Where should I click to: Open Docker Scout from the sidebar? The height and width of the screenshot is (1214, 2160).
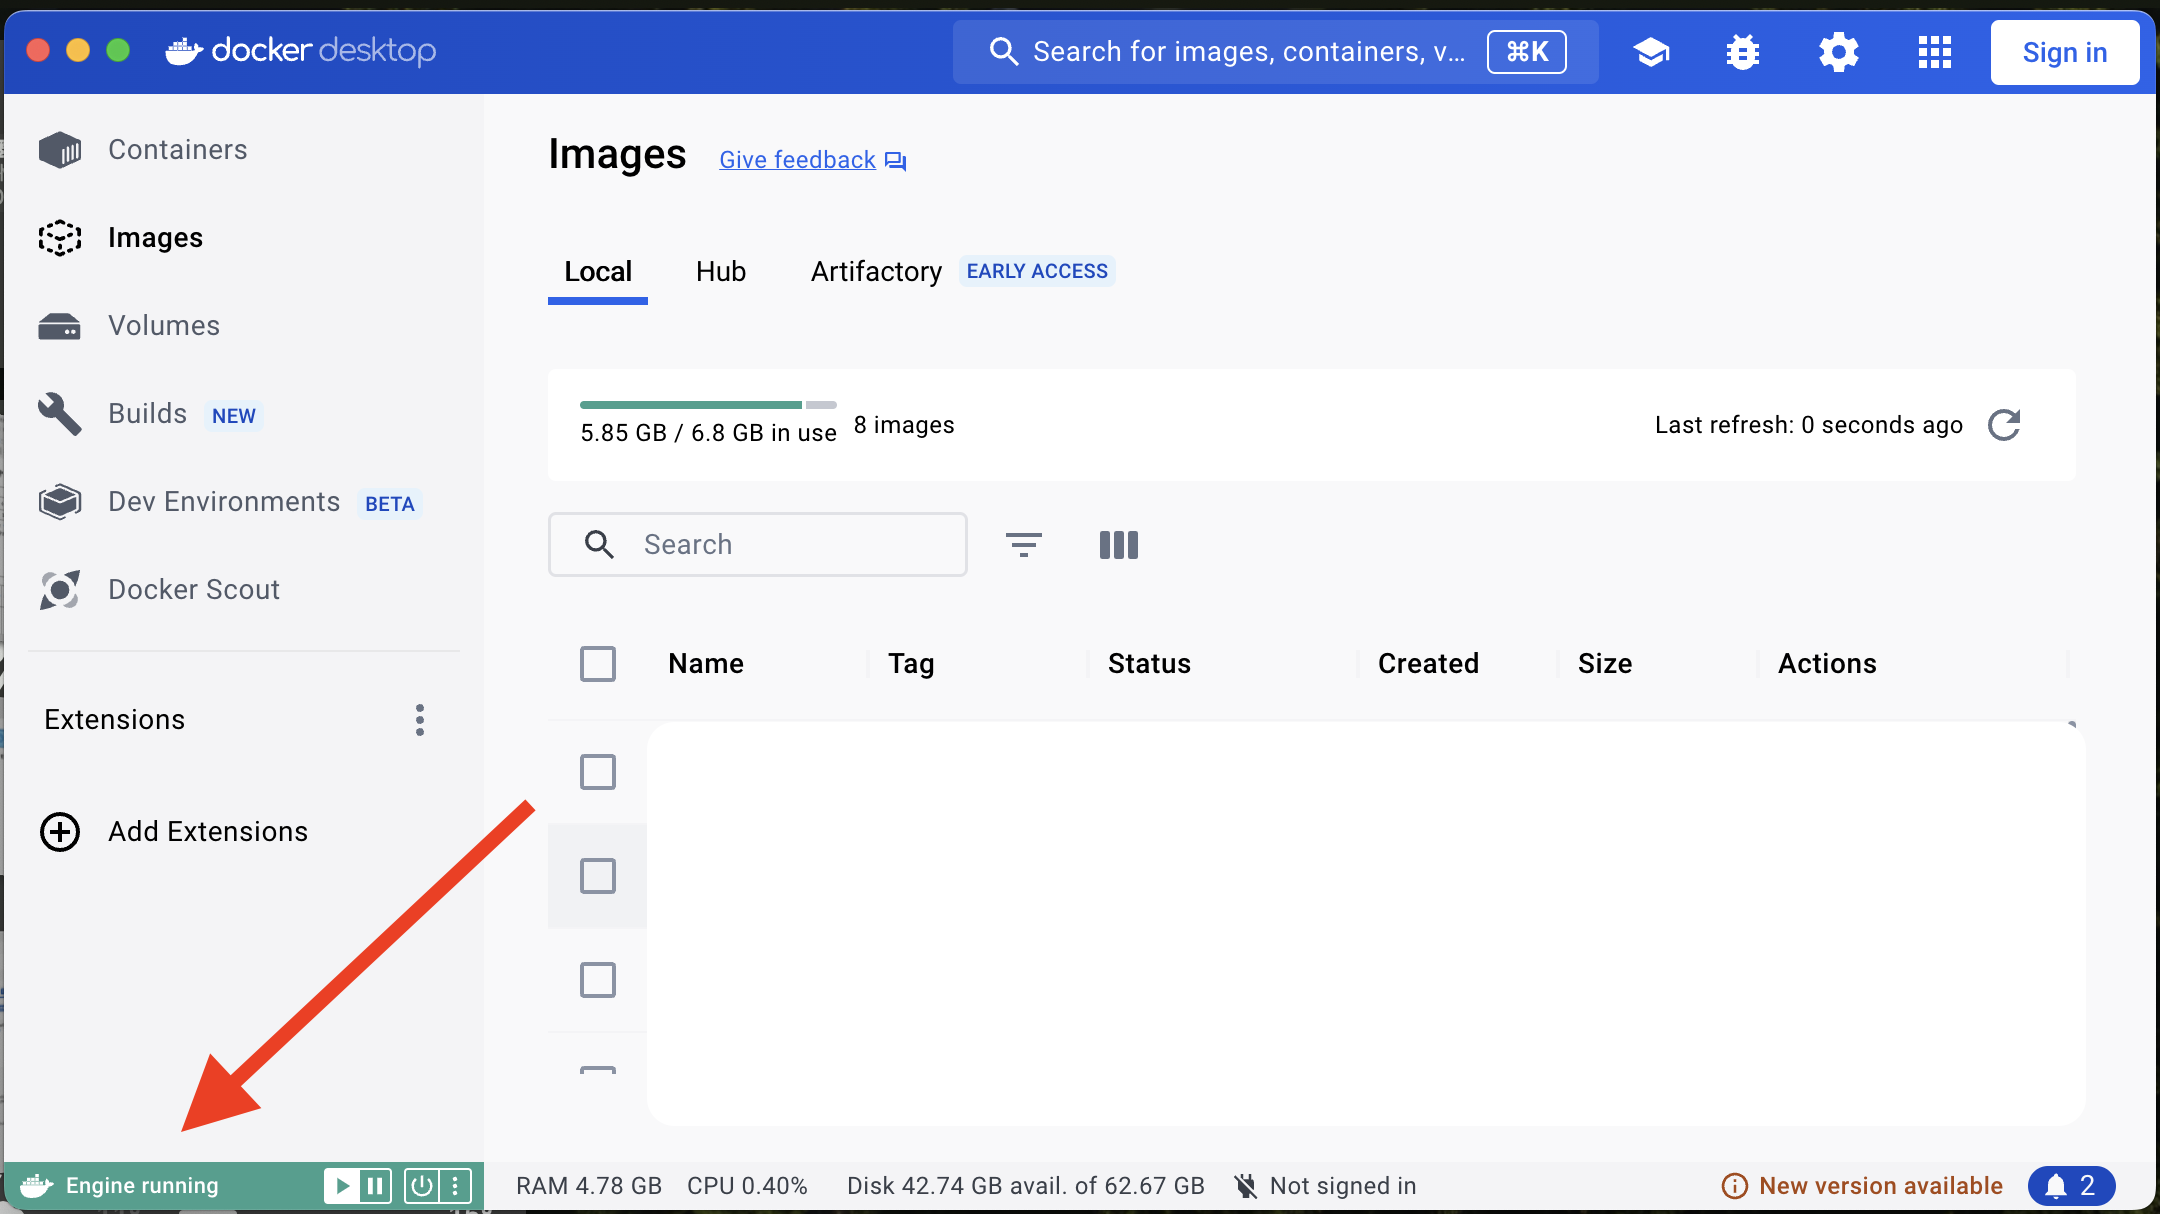[x=193, y=589]
